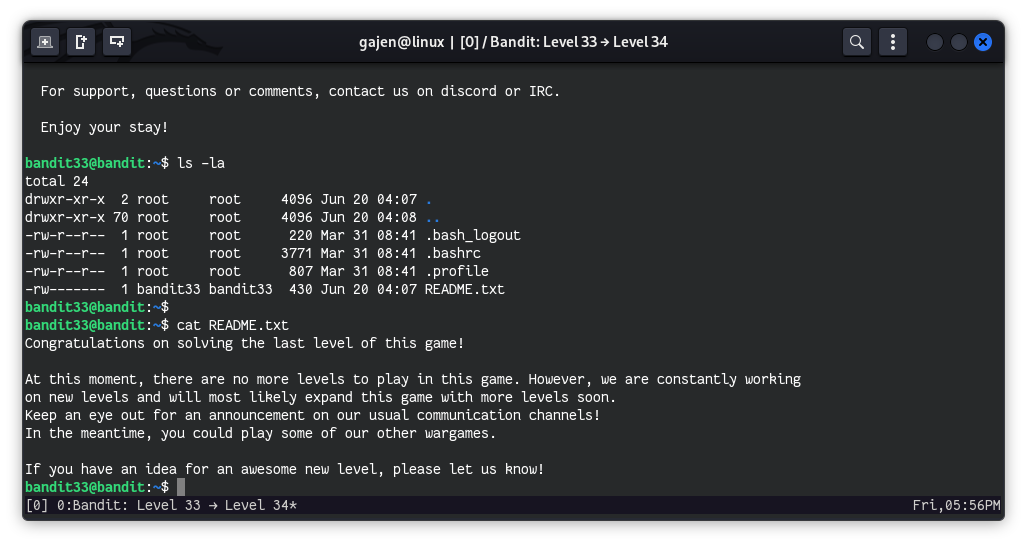Click the tmux clock showing Fri,05:56PM
Image resolution: width=1027 pixels, height=545 pixels.
(956, 505)
